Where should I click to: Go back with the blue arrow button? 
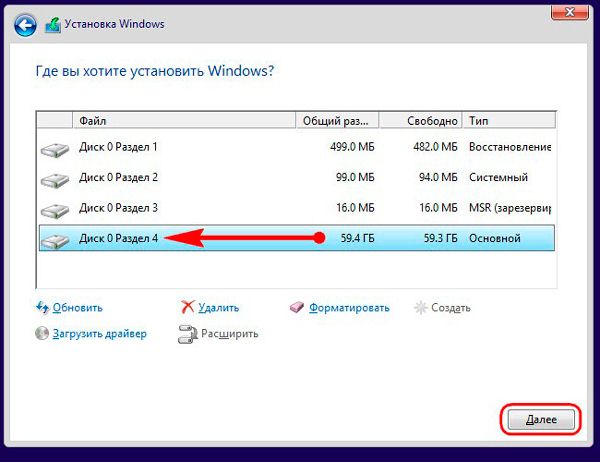coord(25,25)
